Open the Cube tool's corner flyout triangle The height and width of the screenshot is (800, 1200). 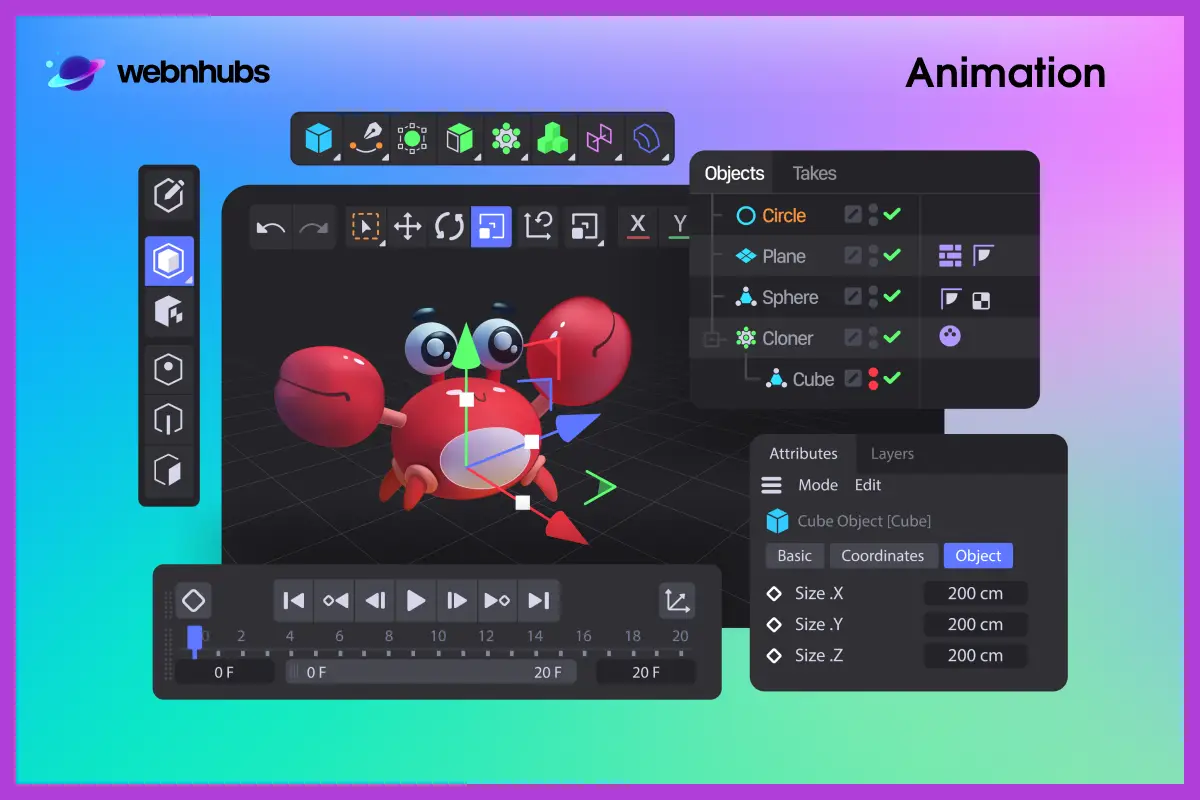click(x=337, y=158)
